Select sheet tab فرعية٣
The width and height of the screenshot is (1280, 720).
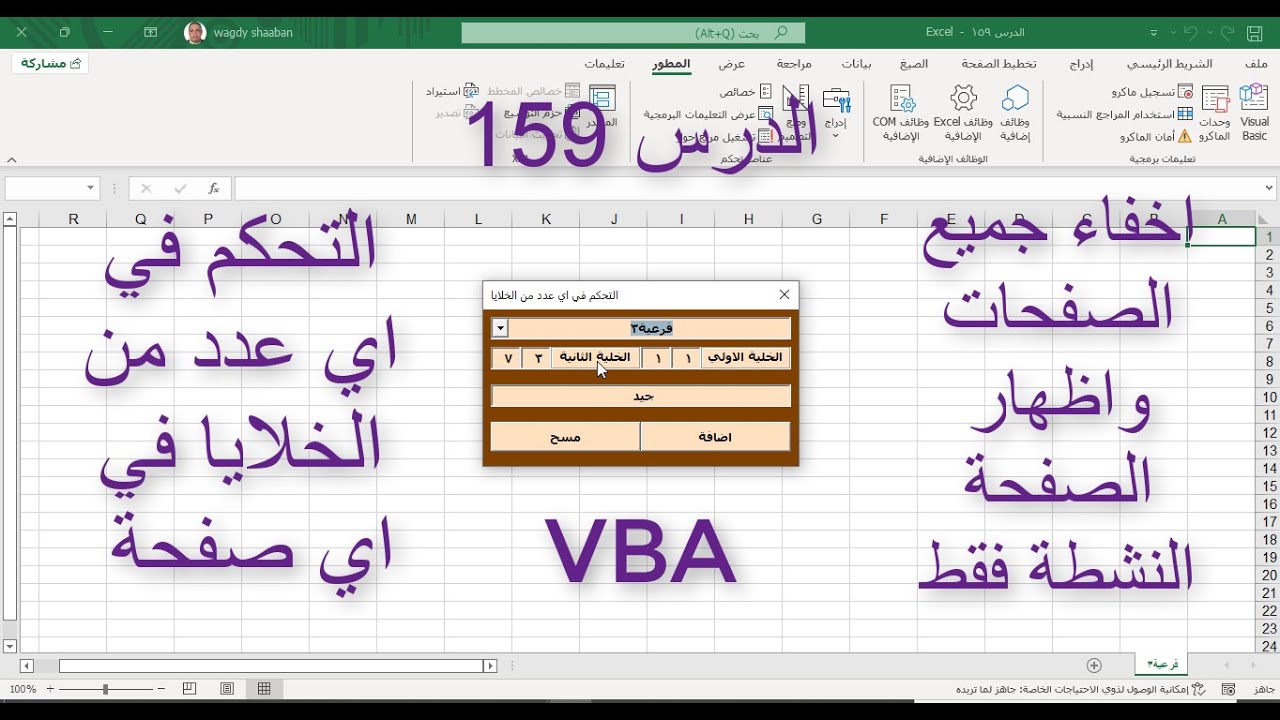coord(1162,664)
